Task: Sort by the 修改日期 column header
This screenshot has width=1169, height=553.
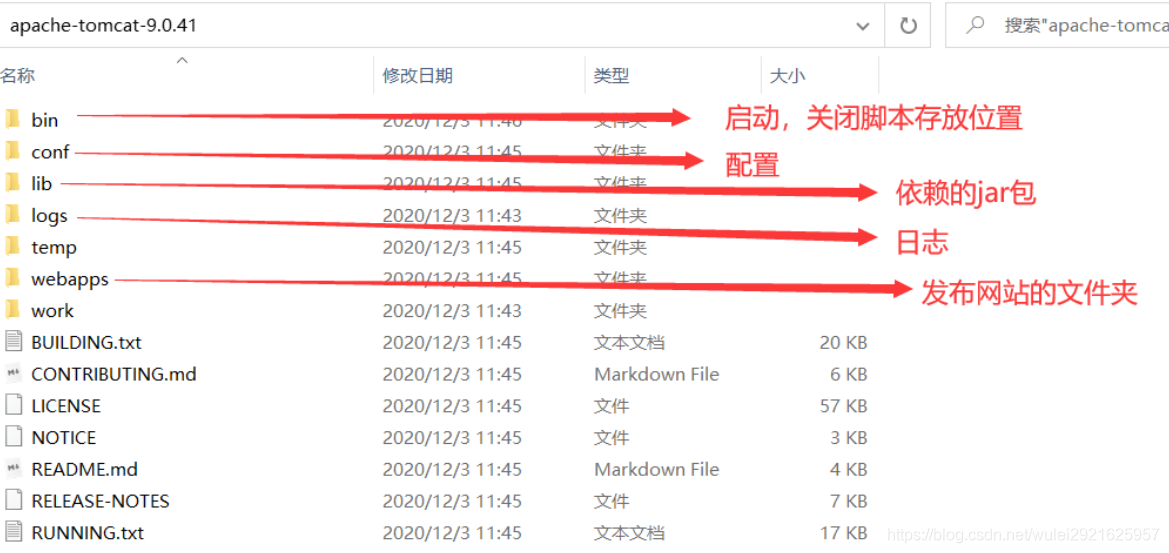Action: click(x=418, y=75)
